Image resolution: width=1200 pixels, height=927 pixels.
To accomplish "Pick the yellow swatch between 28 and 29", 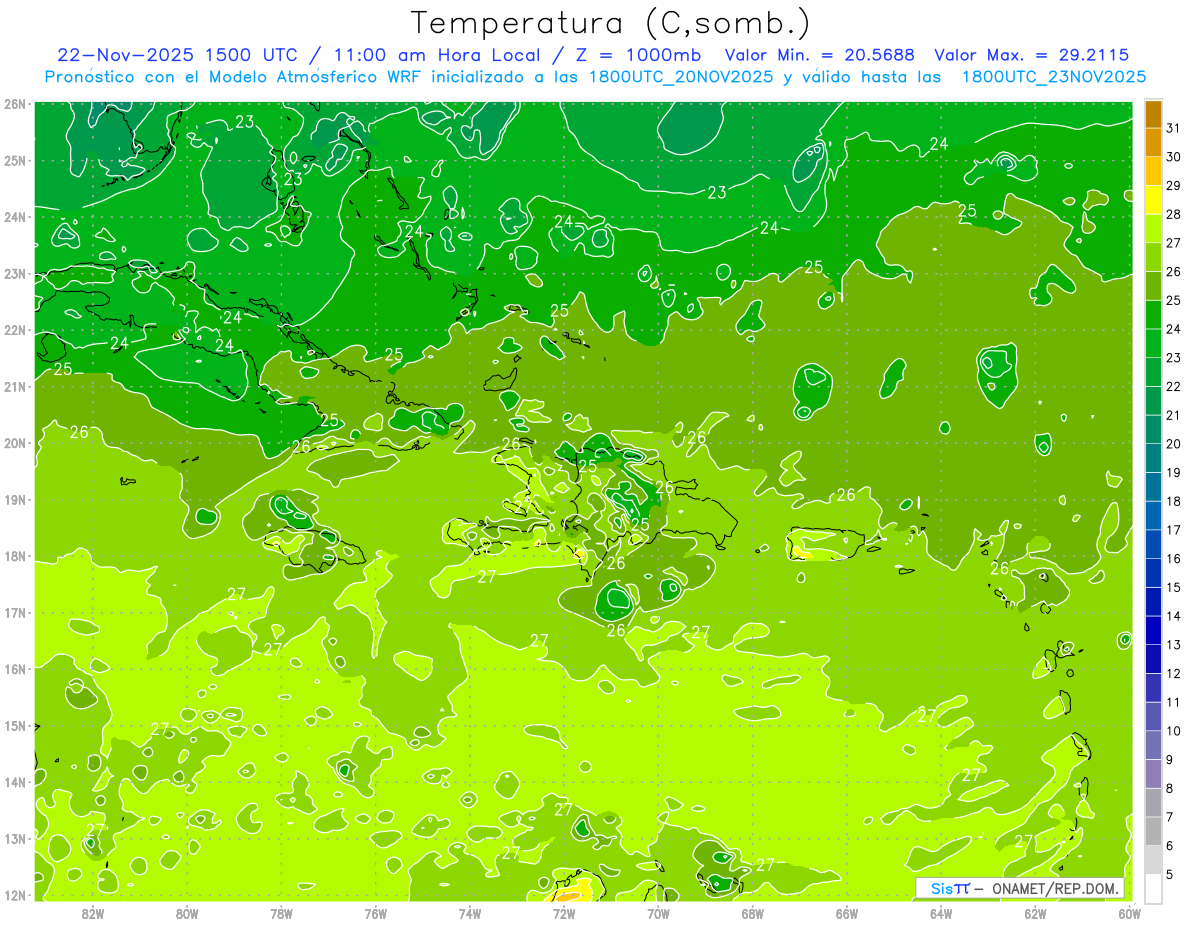I will tap(1153, 200).
